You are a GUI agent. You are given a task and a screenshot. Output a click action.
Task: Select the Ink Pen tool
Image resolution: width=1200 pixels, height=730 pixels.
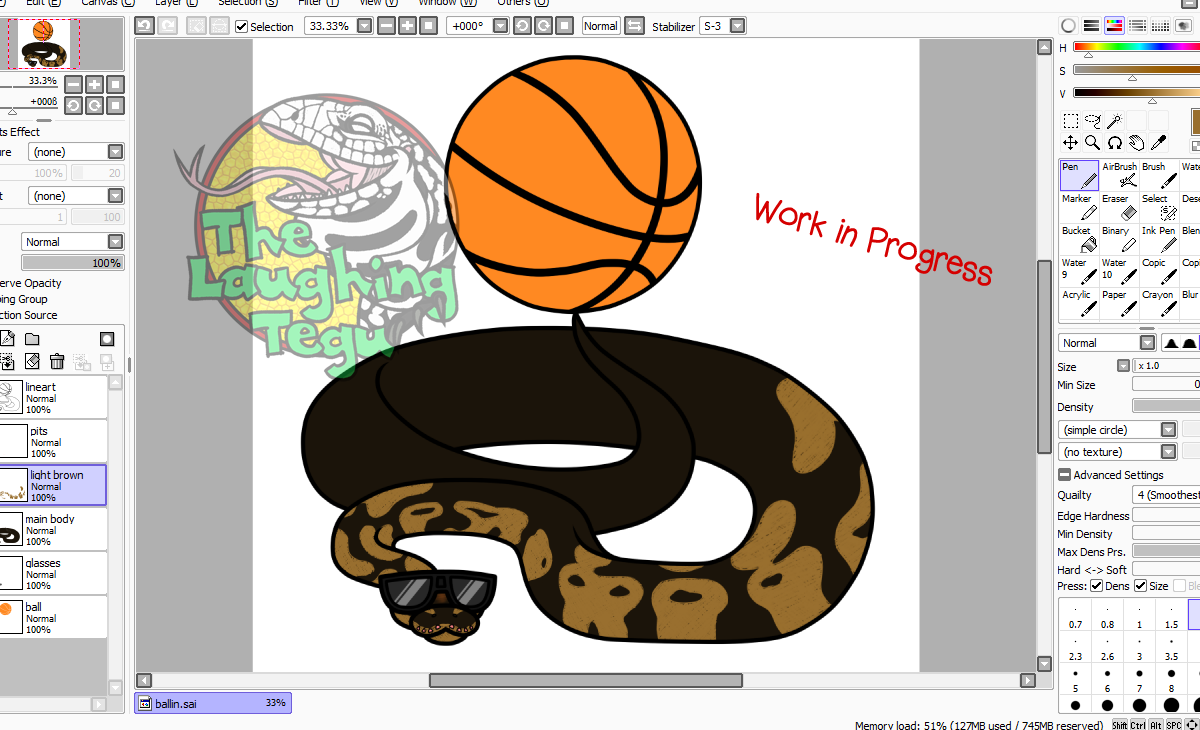1159,239
